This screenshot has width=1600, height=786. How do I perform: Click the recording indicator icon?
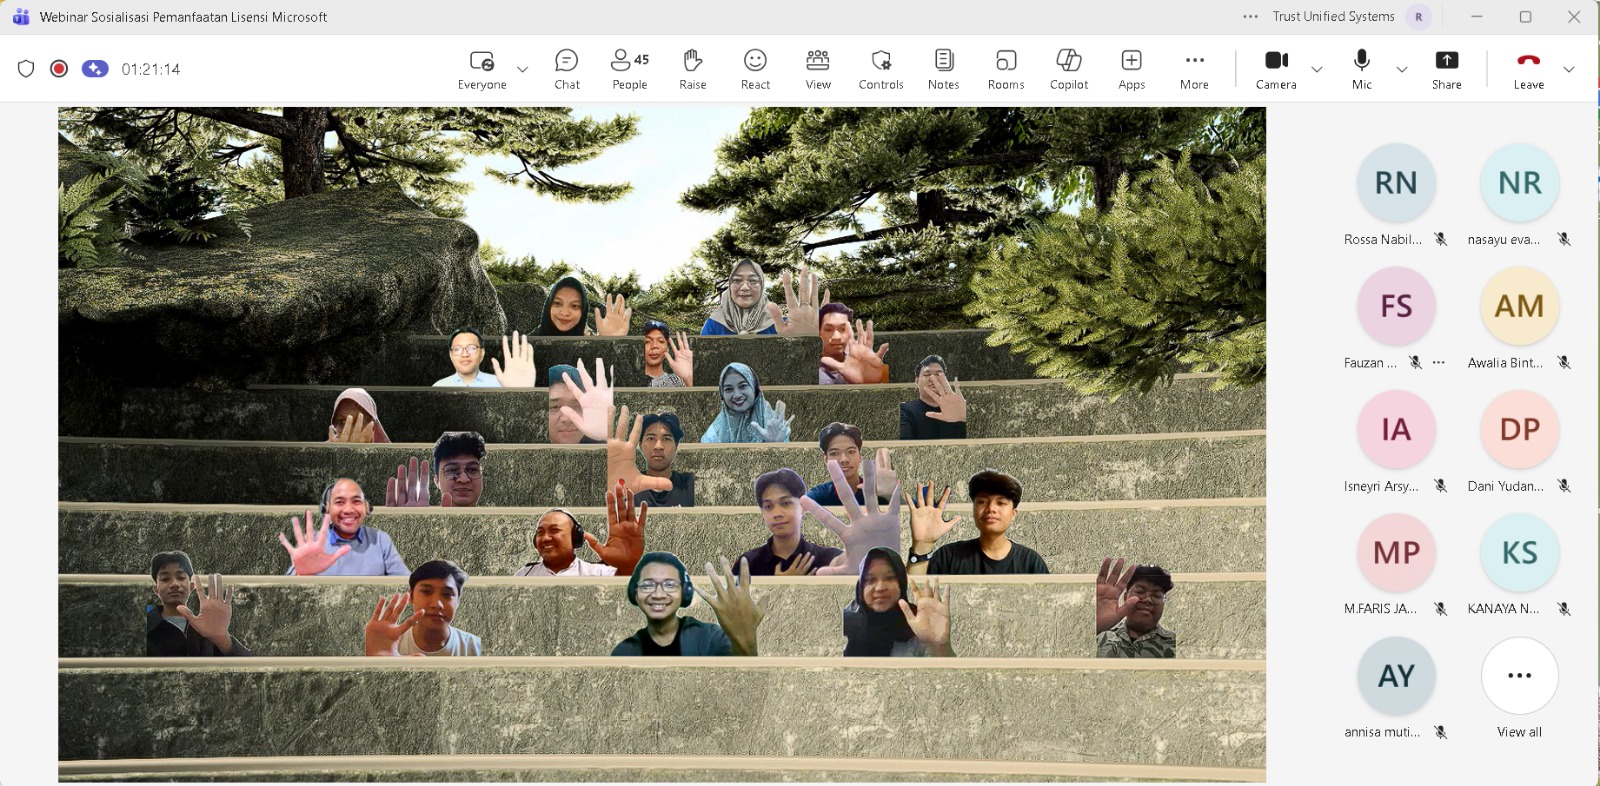59,69
